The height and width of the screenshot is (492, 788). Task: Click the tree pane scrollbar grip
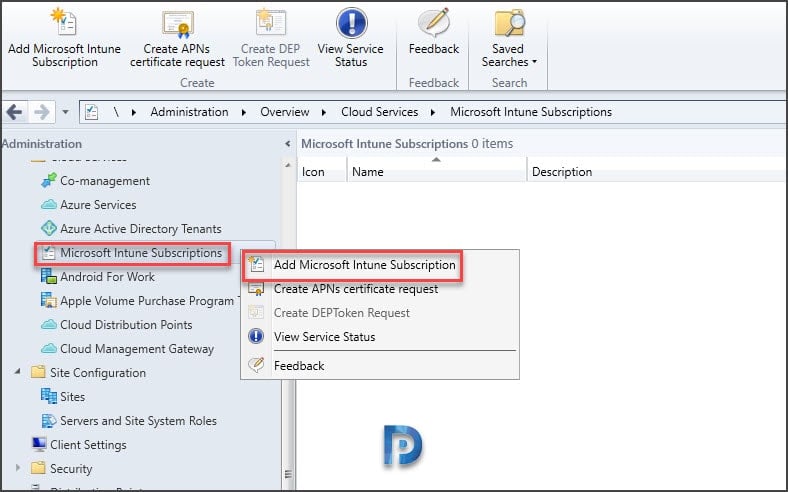coord(288,474)
